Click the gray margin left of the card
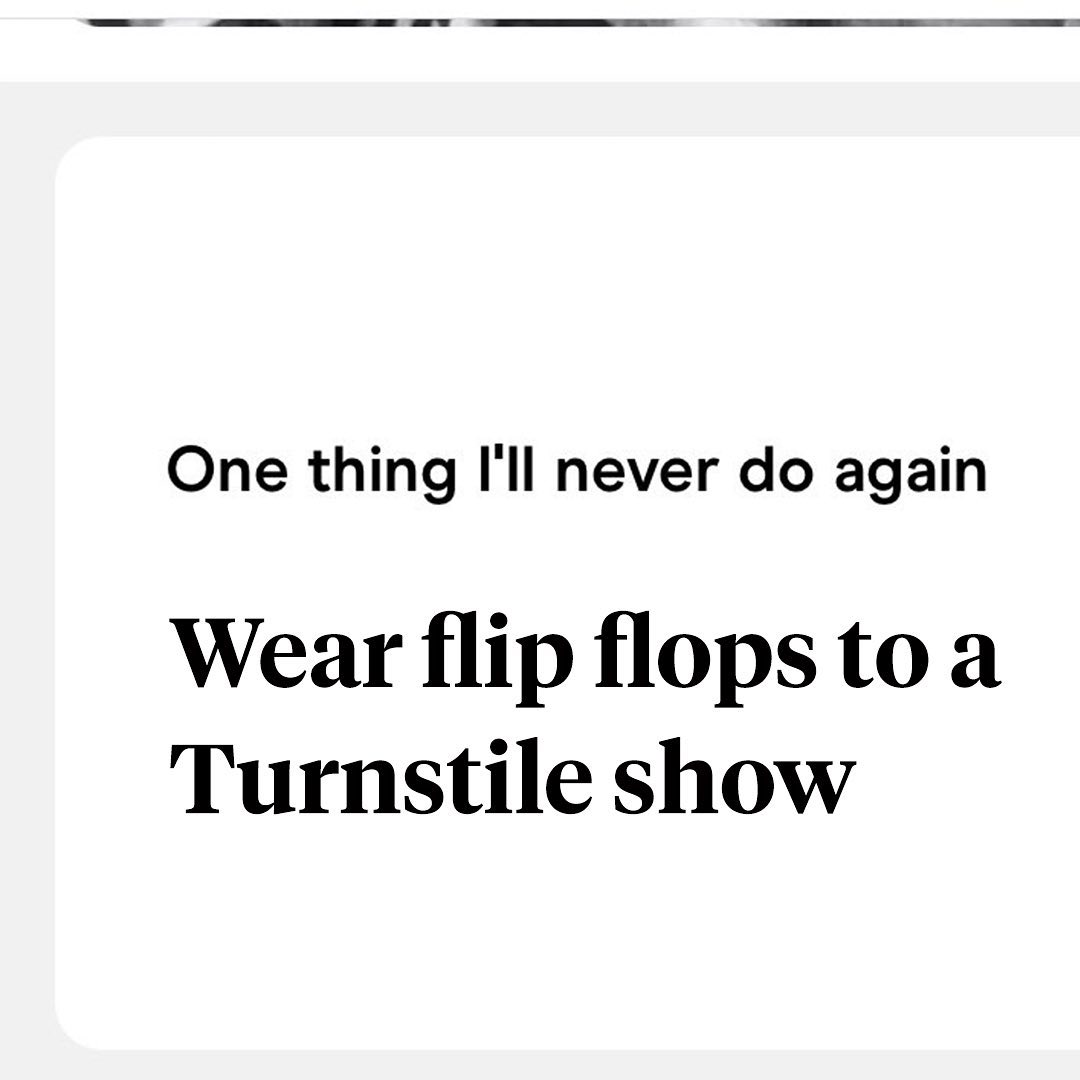1080x1080 pixels. (x=26, y=600)
